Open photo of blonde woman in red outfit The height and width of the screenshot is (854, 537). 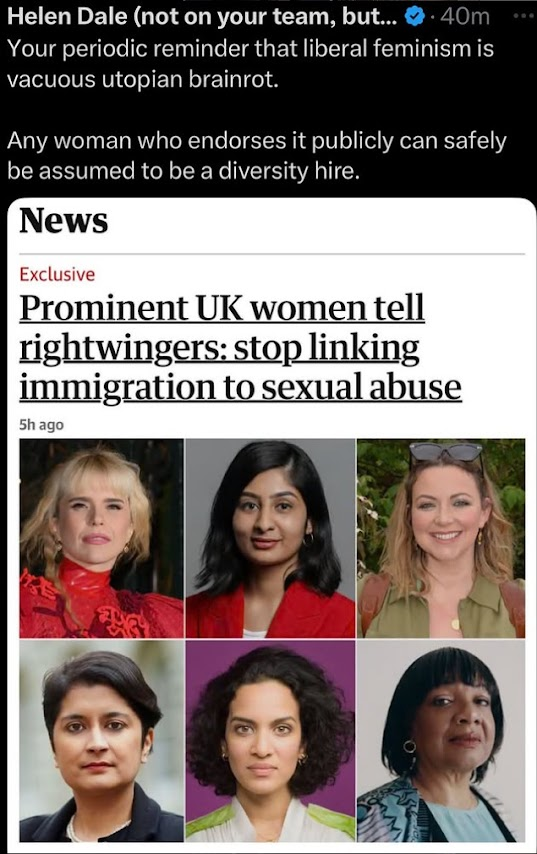pyautogui.click(x=101, y=538)
